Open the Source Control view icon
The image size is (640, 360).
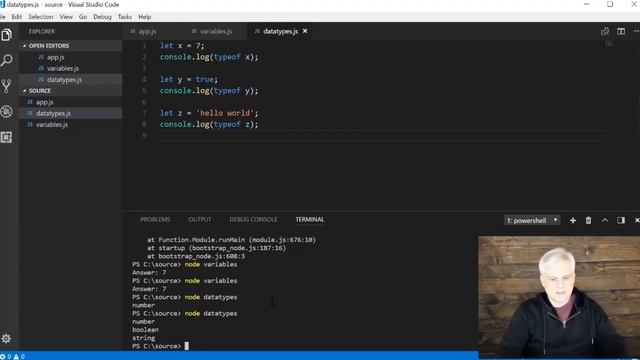click(7, 86)
